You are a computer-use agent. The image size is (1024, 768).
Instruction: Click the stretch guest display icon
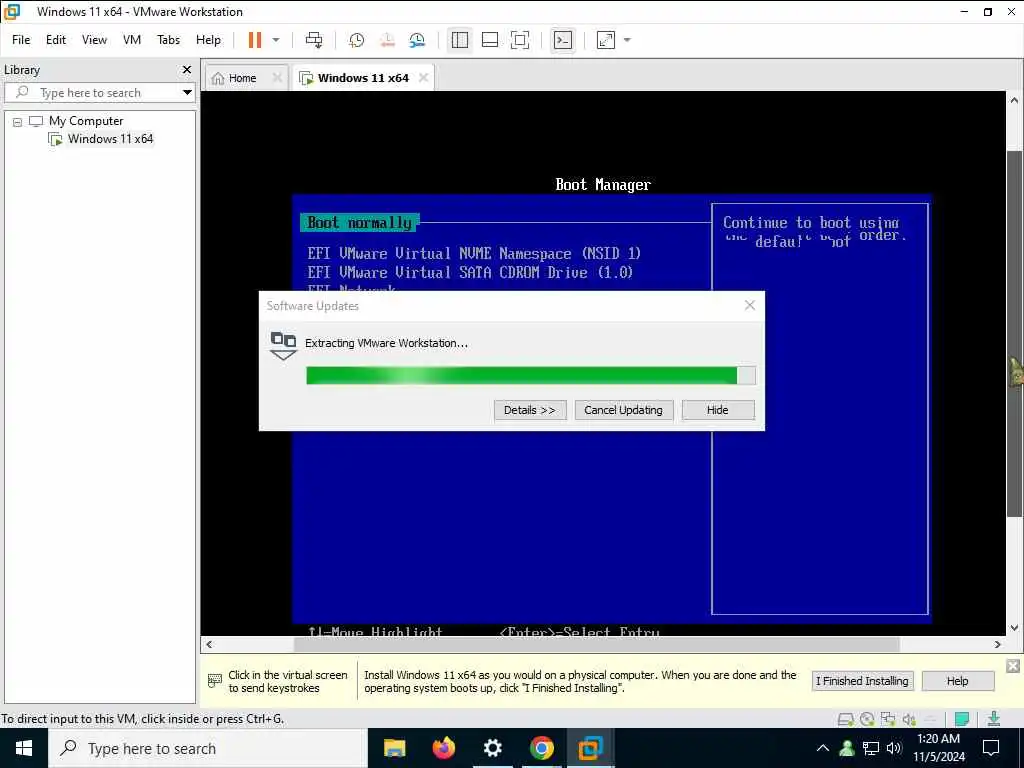pos(606,40)
